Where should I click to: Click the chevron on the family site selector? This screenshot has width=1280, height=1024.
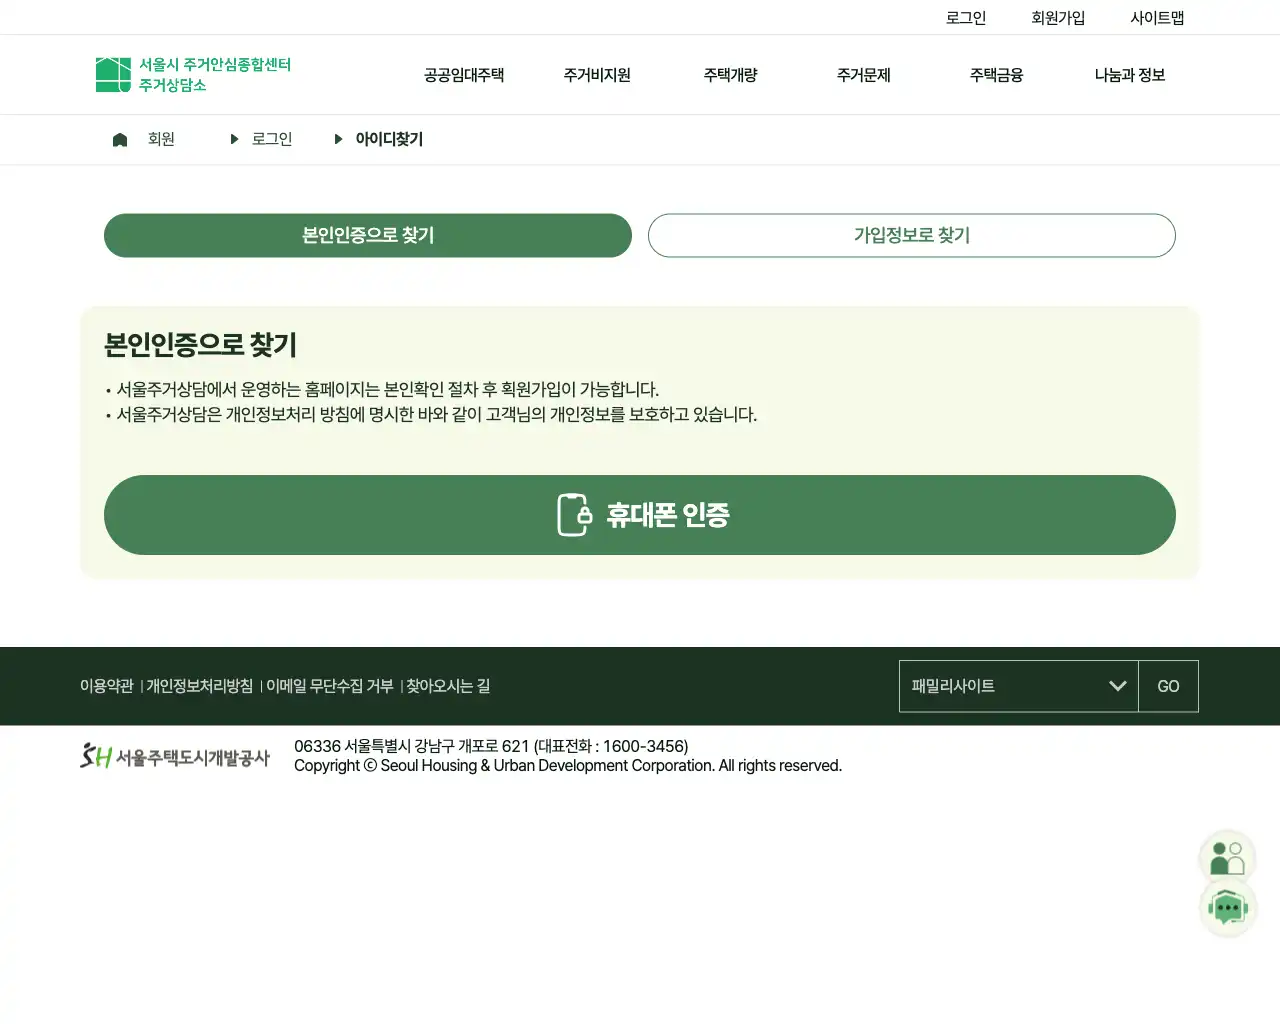pyautogui.click(x=1117, y=686)
